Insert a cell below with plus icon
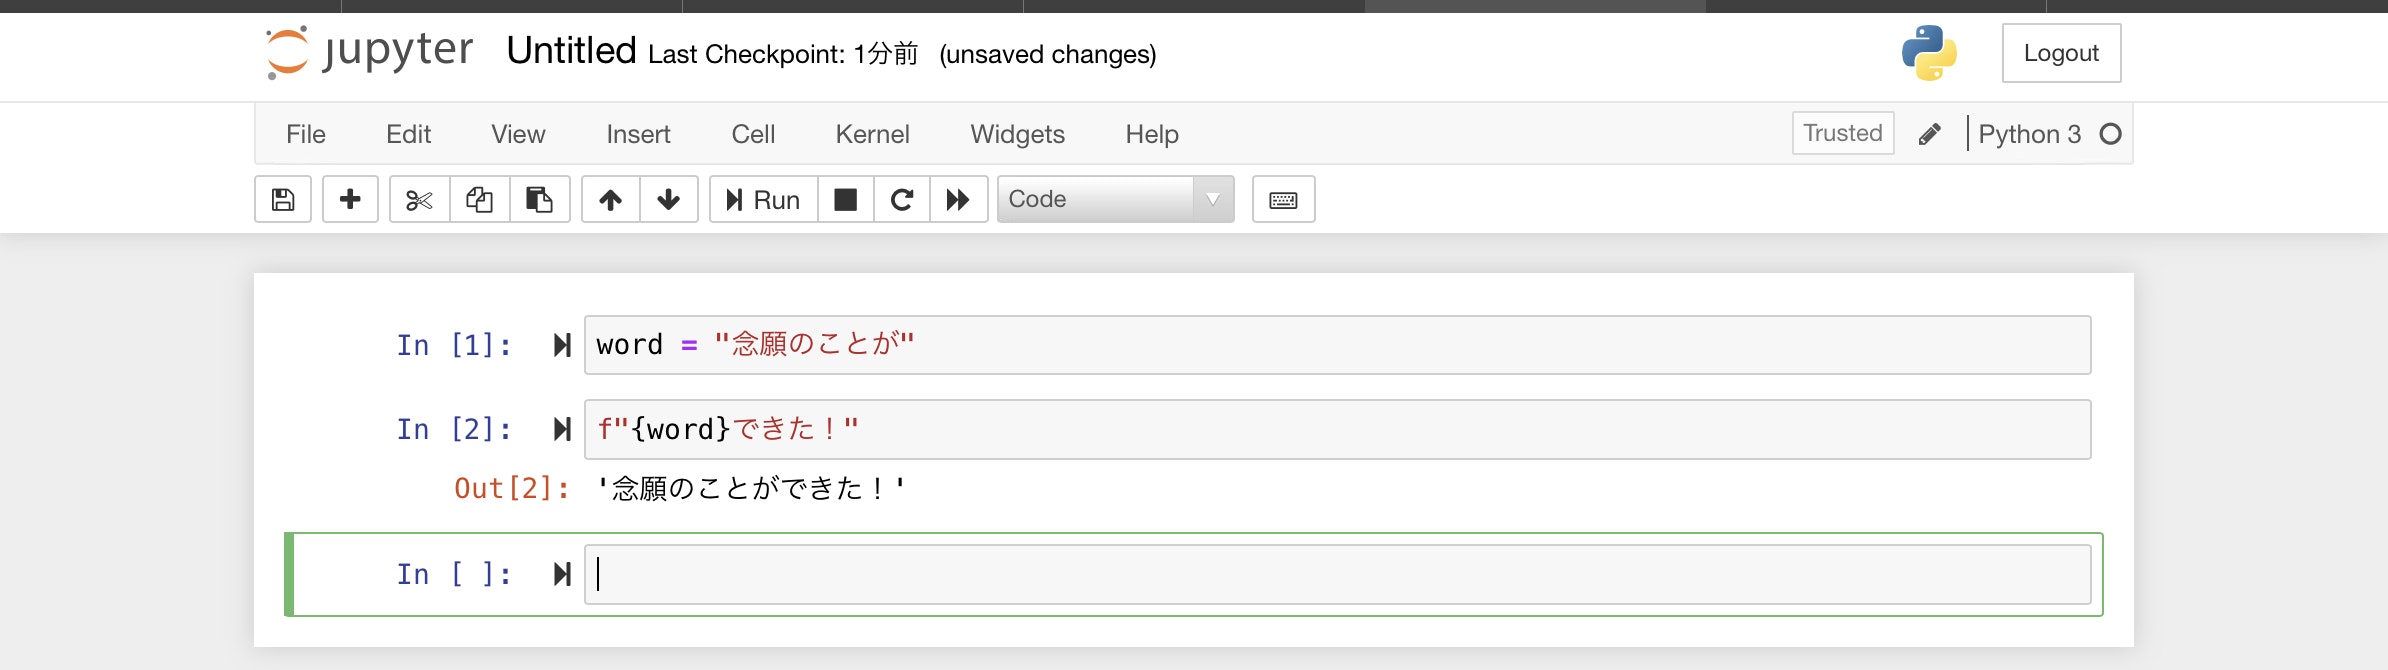 click(350, 199)
